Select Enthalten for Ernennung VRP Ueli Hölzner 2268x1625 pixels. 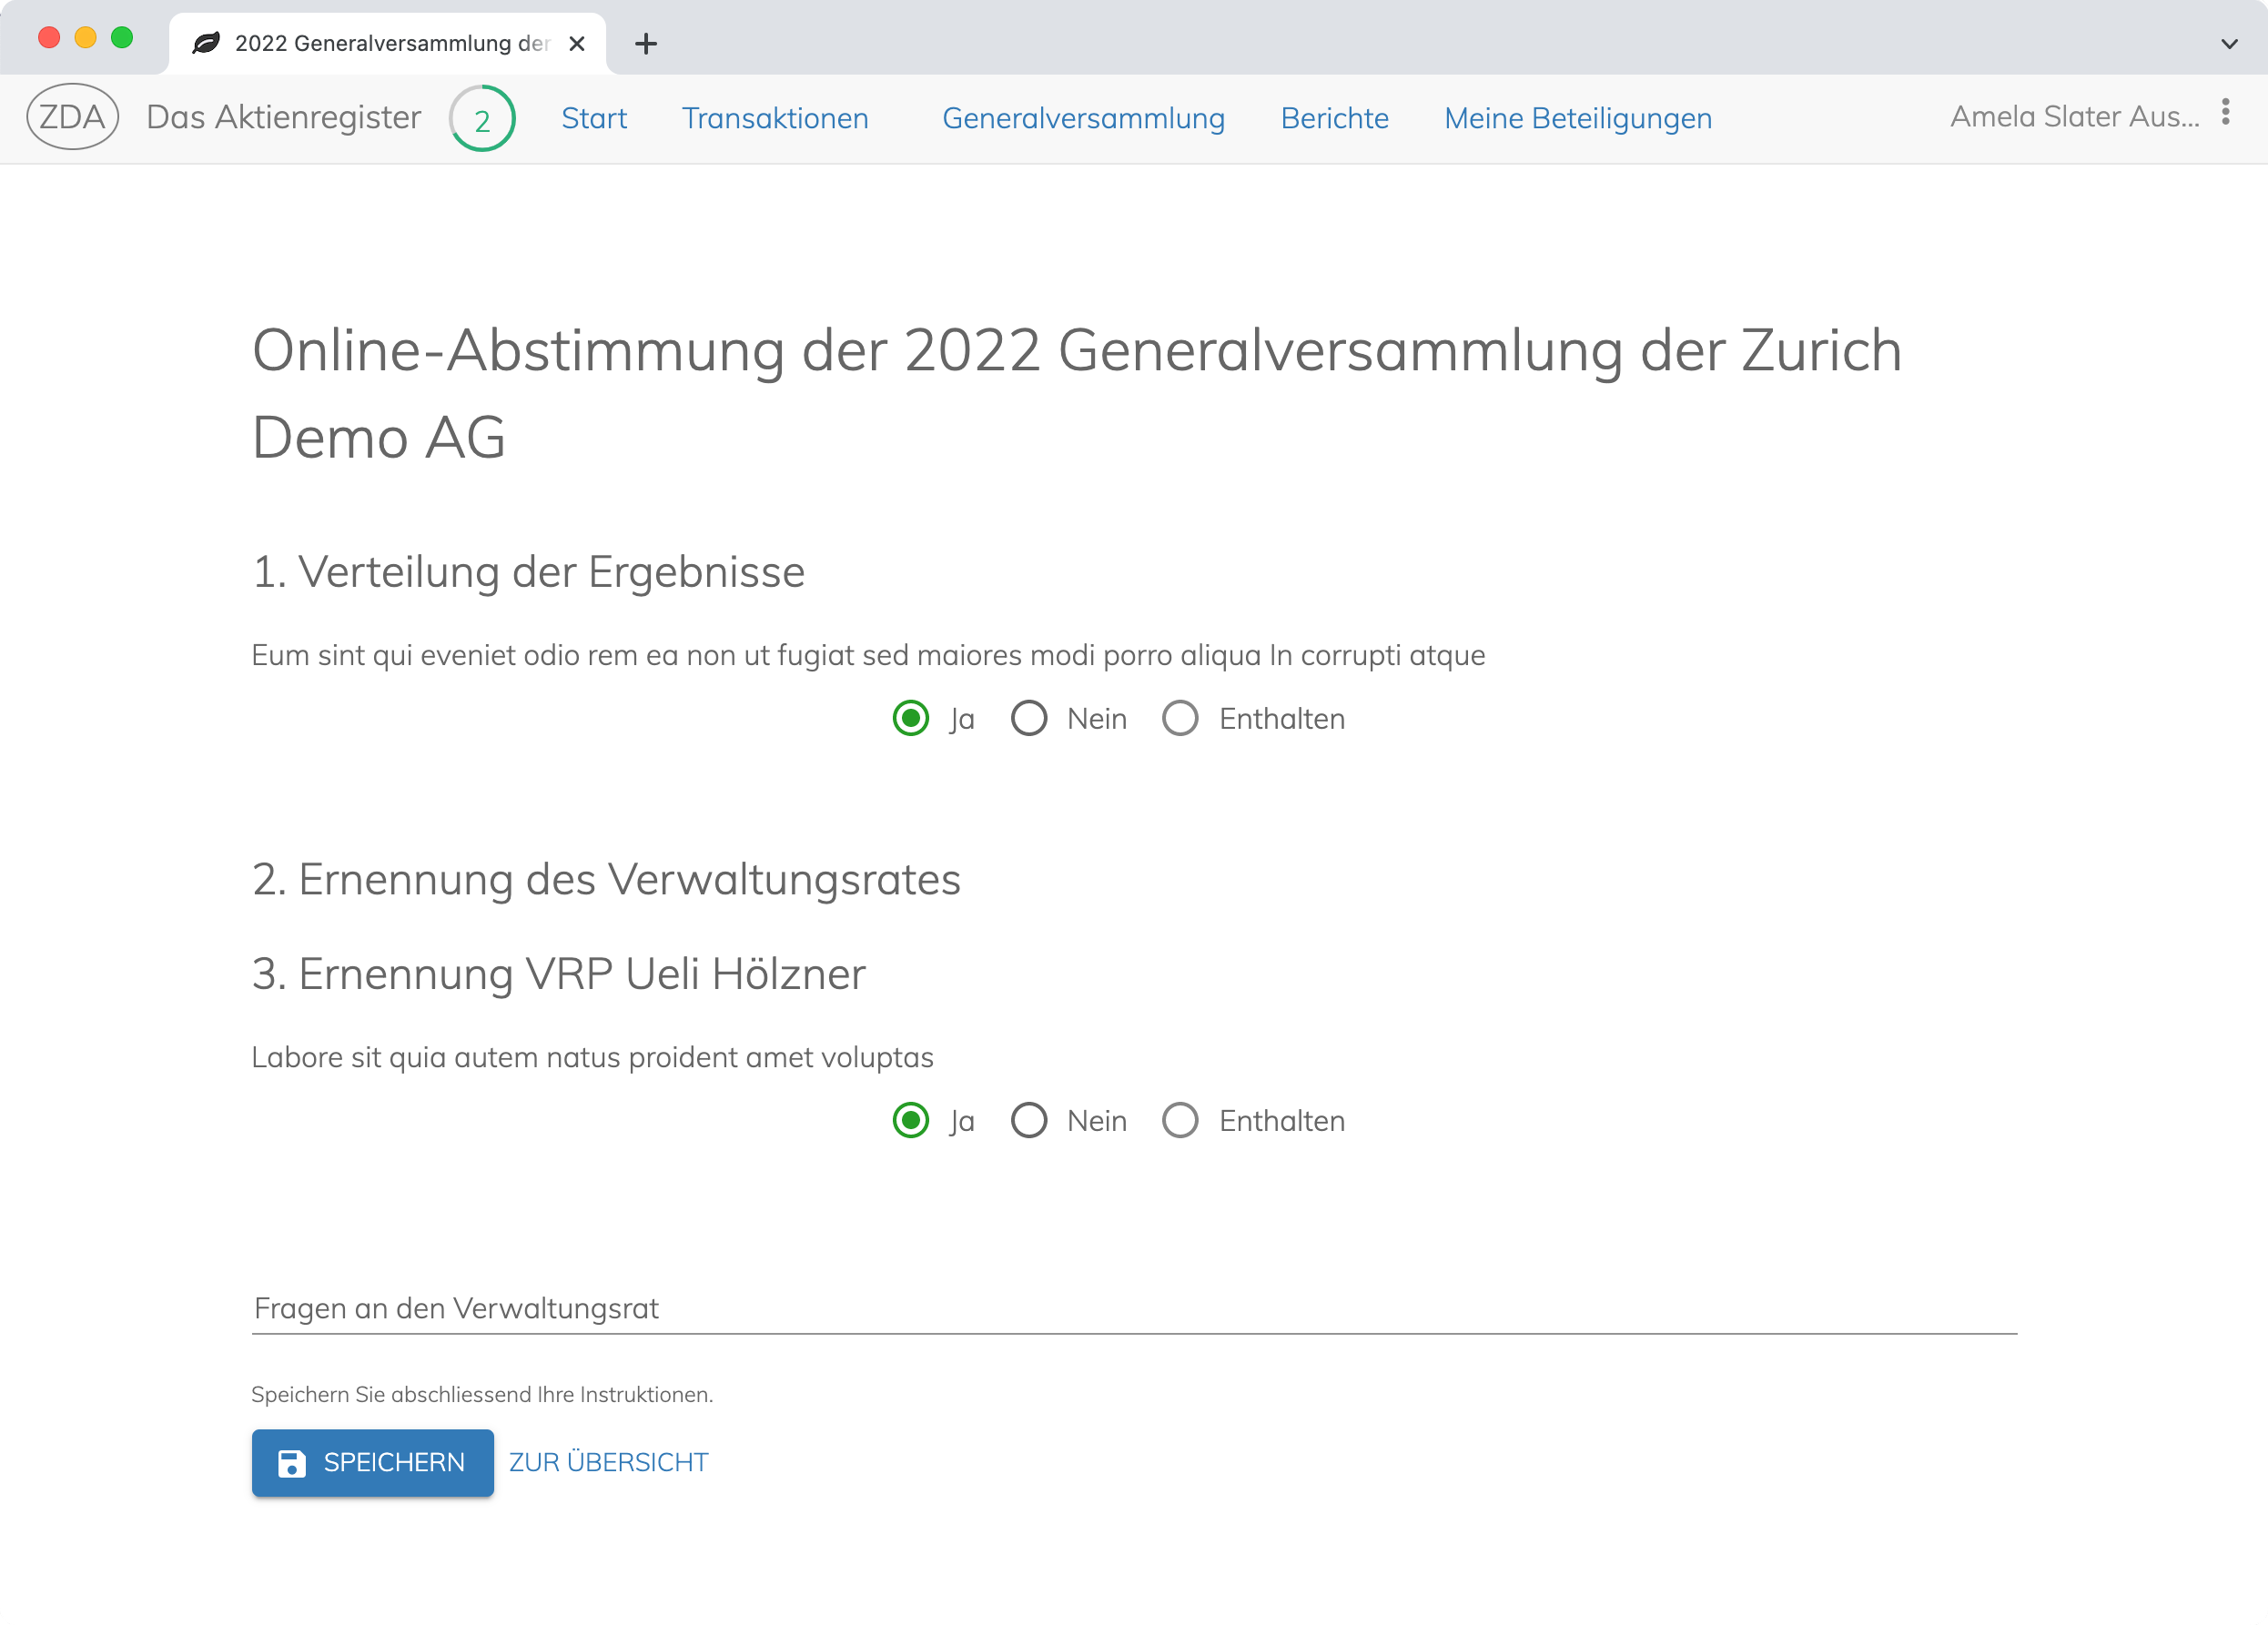pyautogui.click(x=1179, y=1120)
